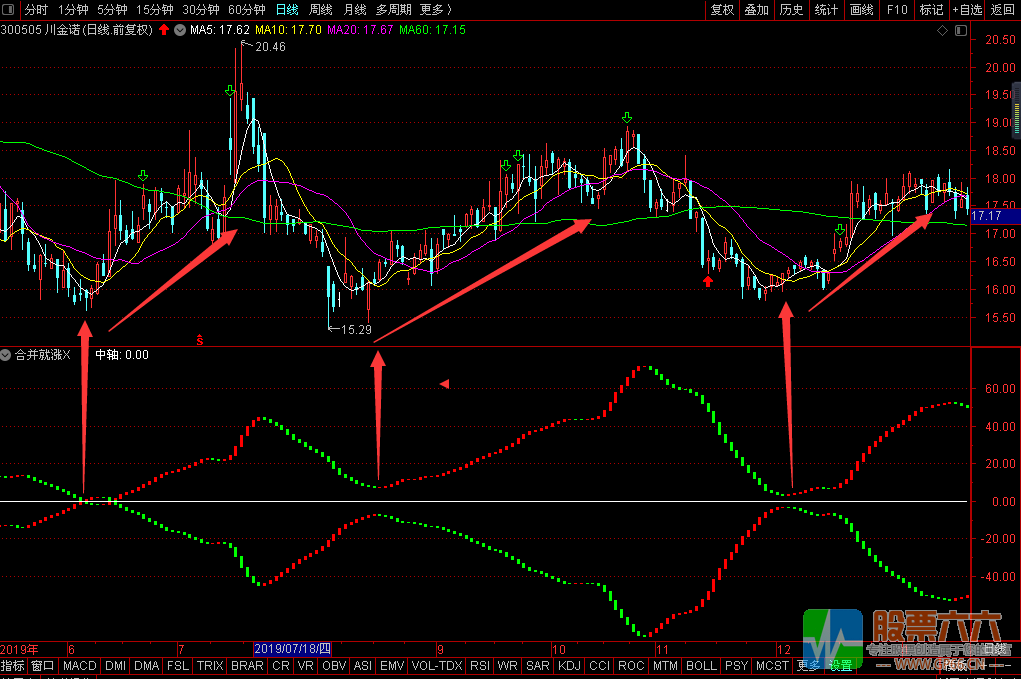This screenshot has height=679, width=1021.
Task: Click the green MA60: 17.15 label
Action: (x=432, y=30)
